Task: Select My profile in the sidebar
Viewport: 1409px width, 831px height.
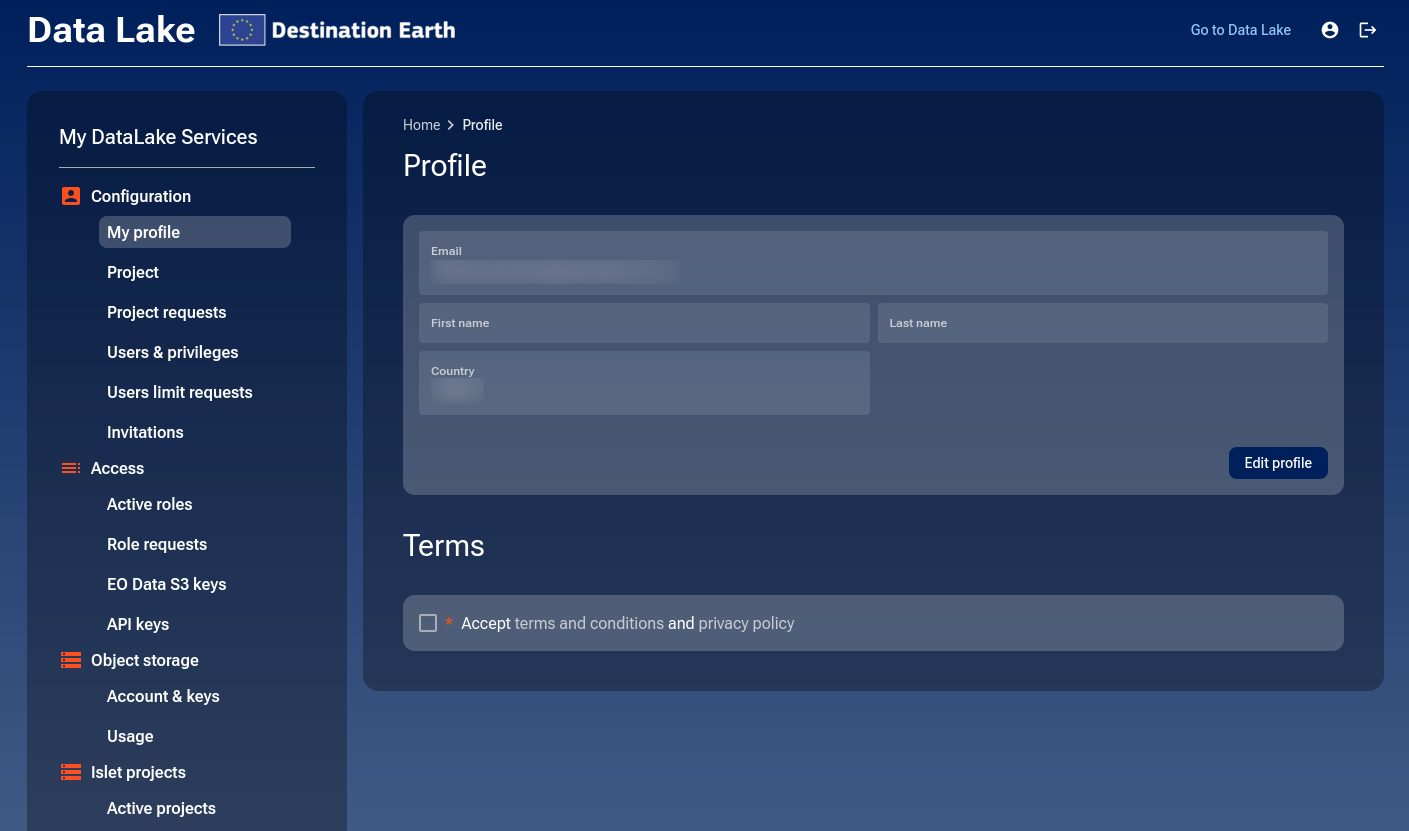Action: click(143, 232)
